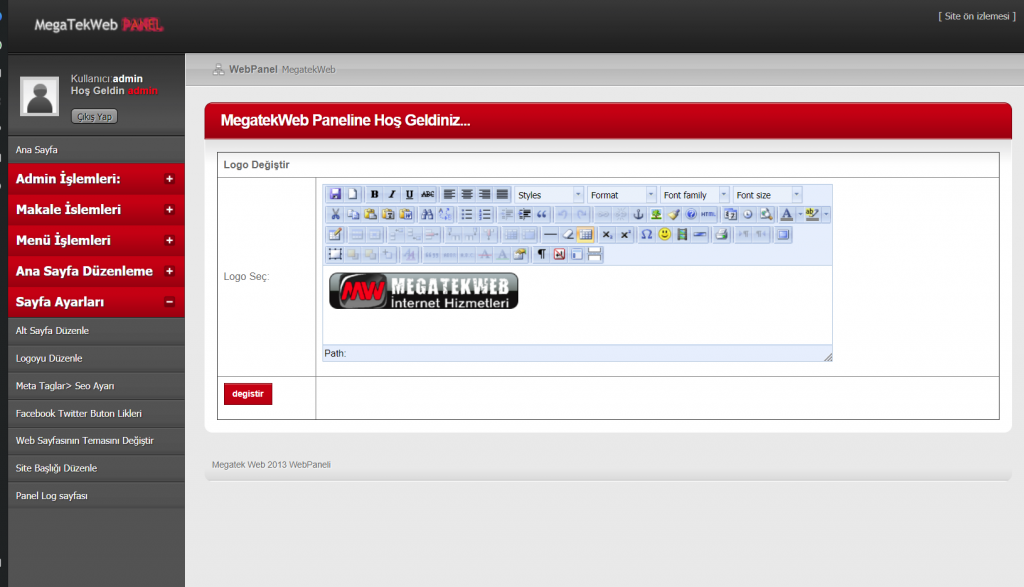1024x587 pixels.
Task: Insert a bulleted list
Action: point(466,214)
